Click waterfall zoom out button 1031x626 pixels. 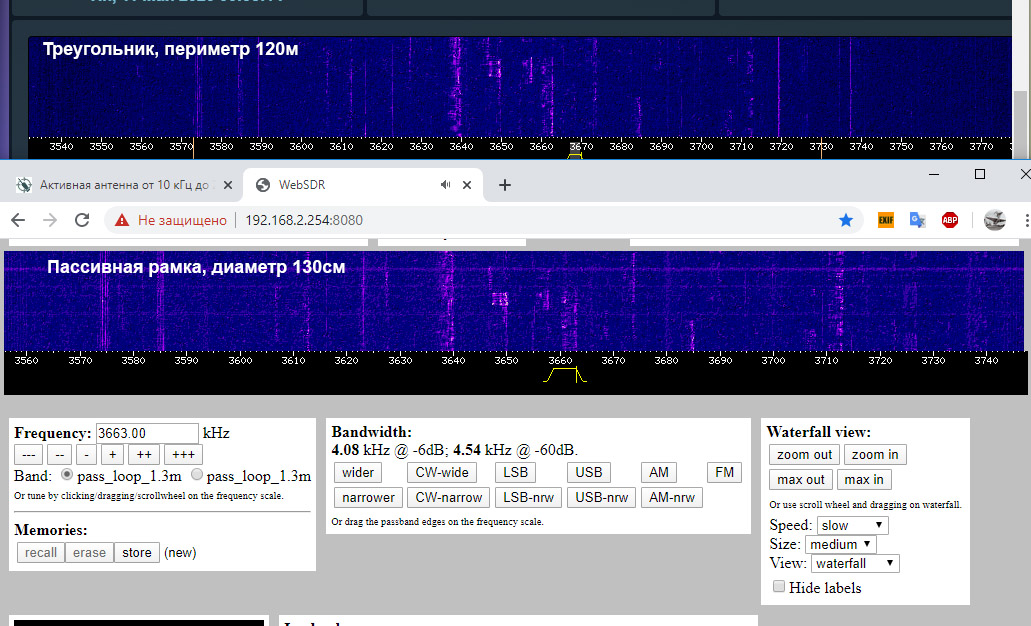click(804, 455)
